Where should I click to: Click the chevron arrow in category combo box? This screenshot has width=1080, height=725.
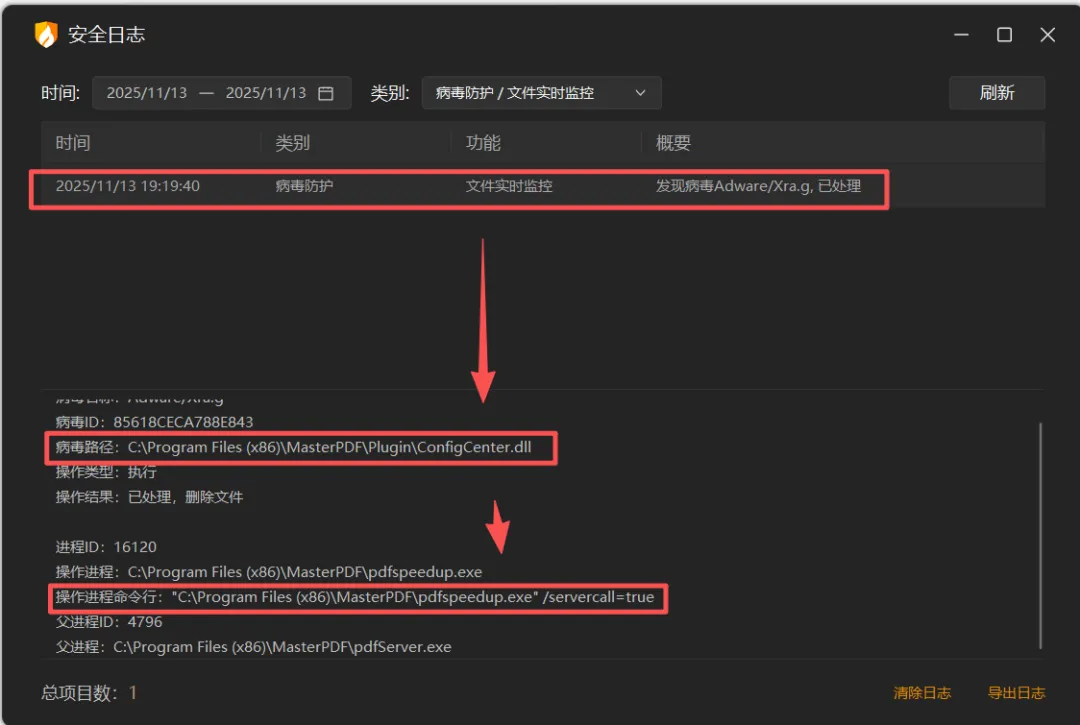pyautogui.click(x=641, y=93)
